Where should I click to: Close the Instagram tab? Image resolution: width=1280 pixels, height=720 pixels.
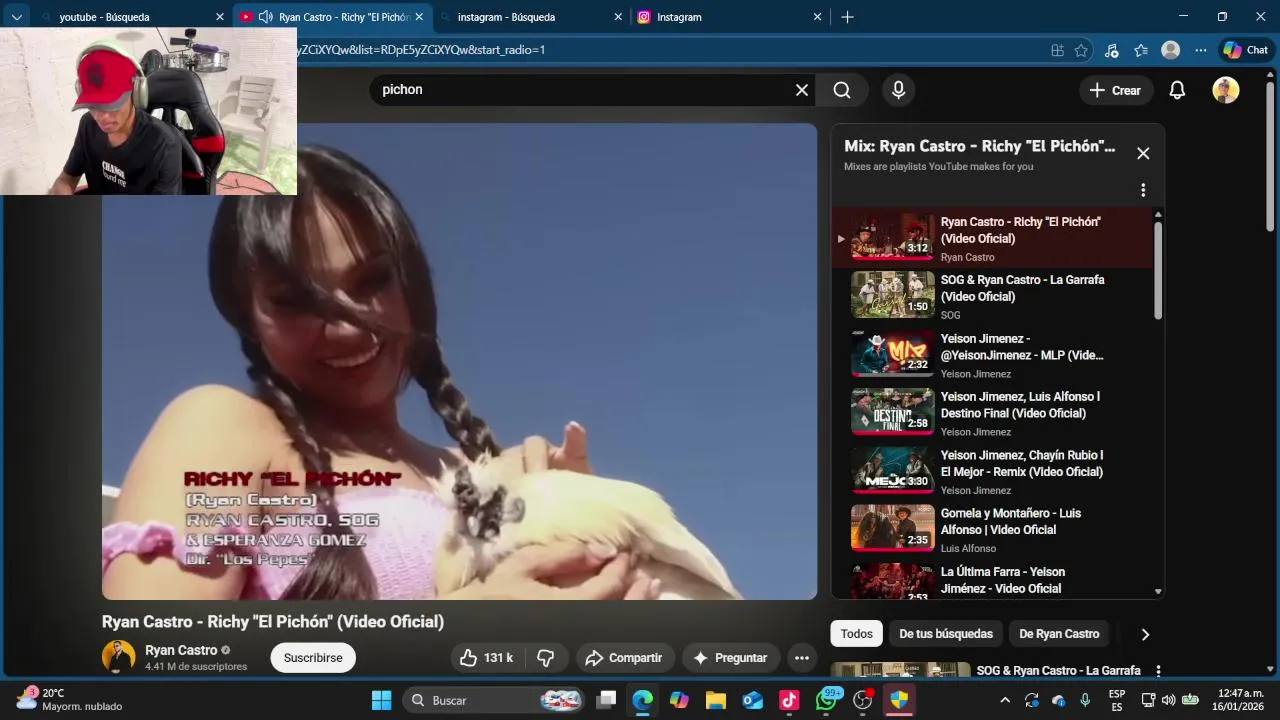[817, 17]
